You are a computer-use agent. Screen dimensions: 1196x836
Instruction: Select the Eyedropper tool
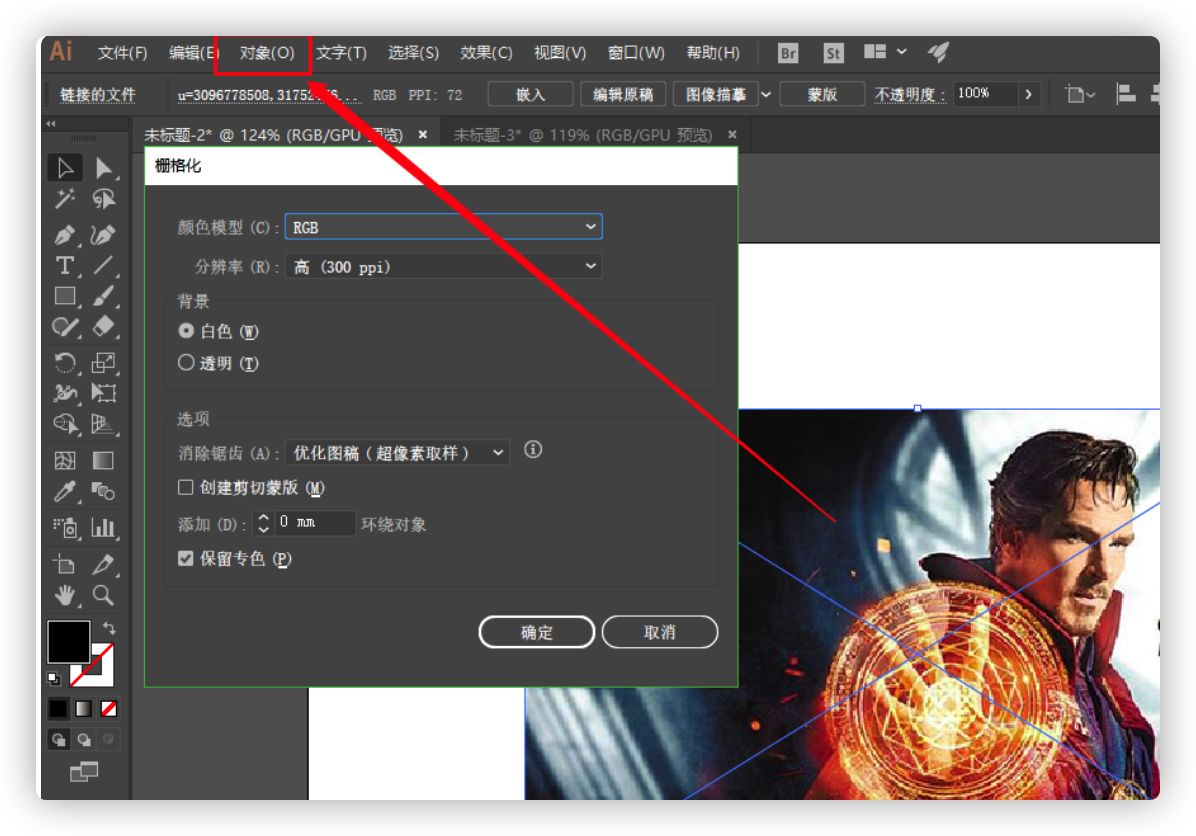[65, 491]
